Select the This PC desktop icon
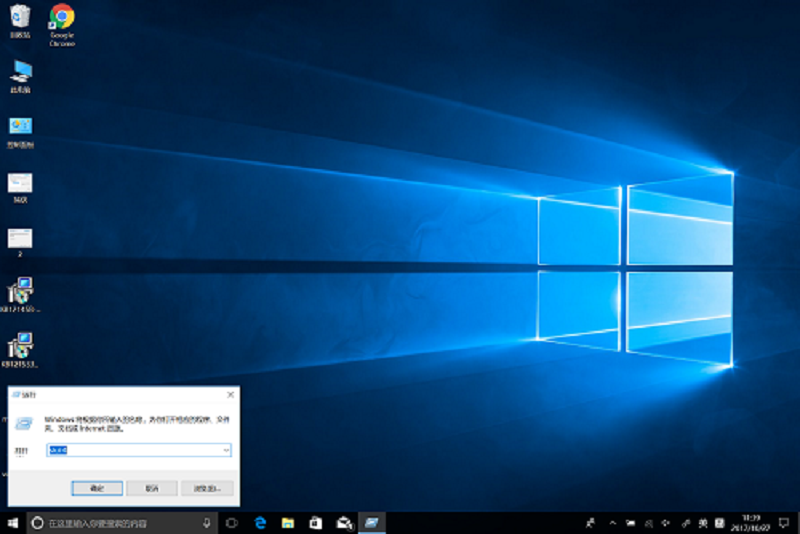Viewport: 800px width, 534px height. (x=20, y=77)
